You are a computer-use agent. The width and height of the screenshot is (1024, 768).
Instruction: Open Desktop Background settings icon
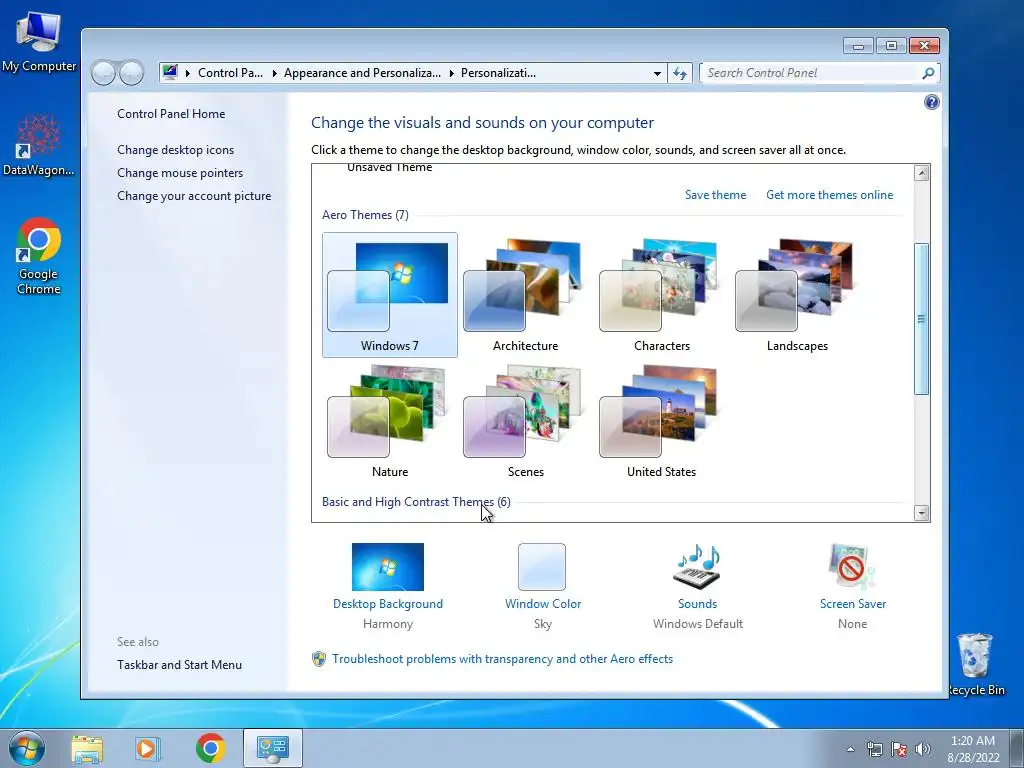[x=387, y=567]
